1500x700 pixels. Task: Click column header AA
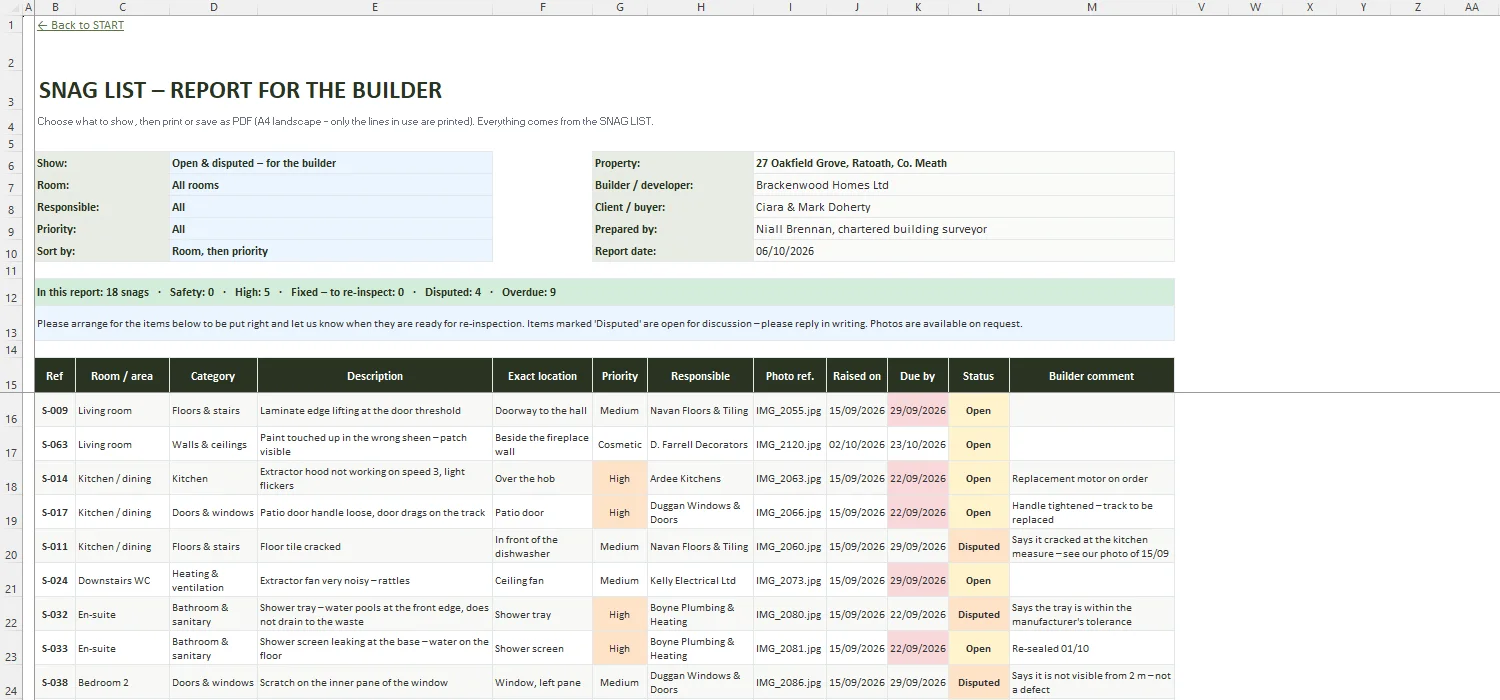1472,7
